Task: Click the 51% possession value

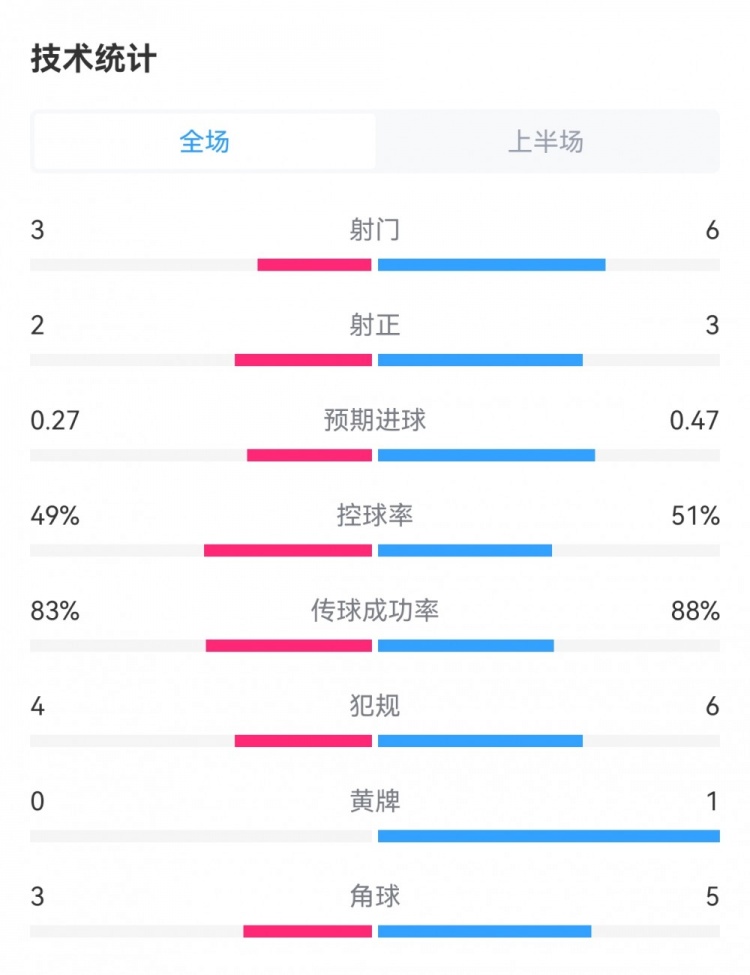Action: tap(696, 516)
